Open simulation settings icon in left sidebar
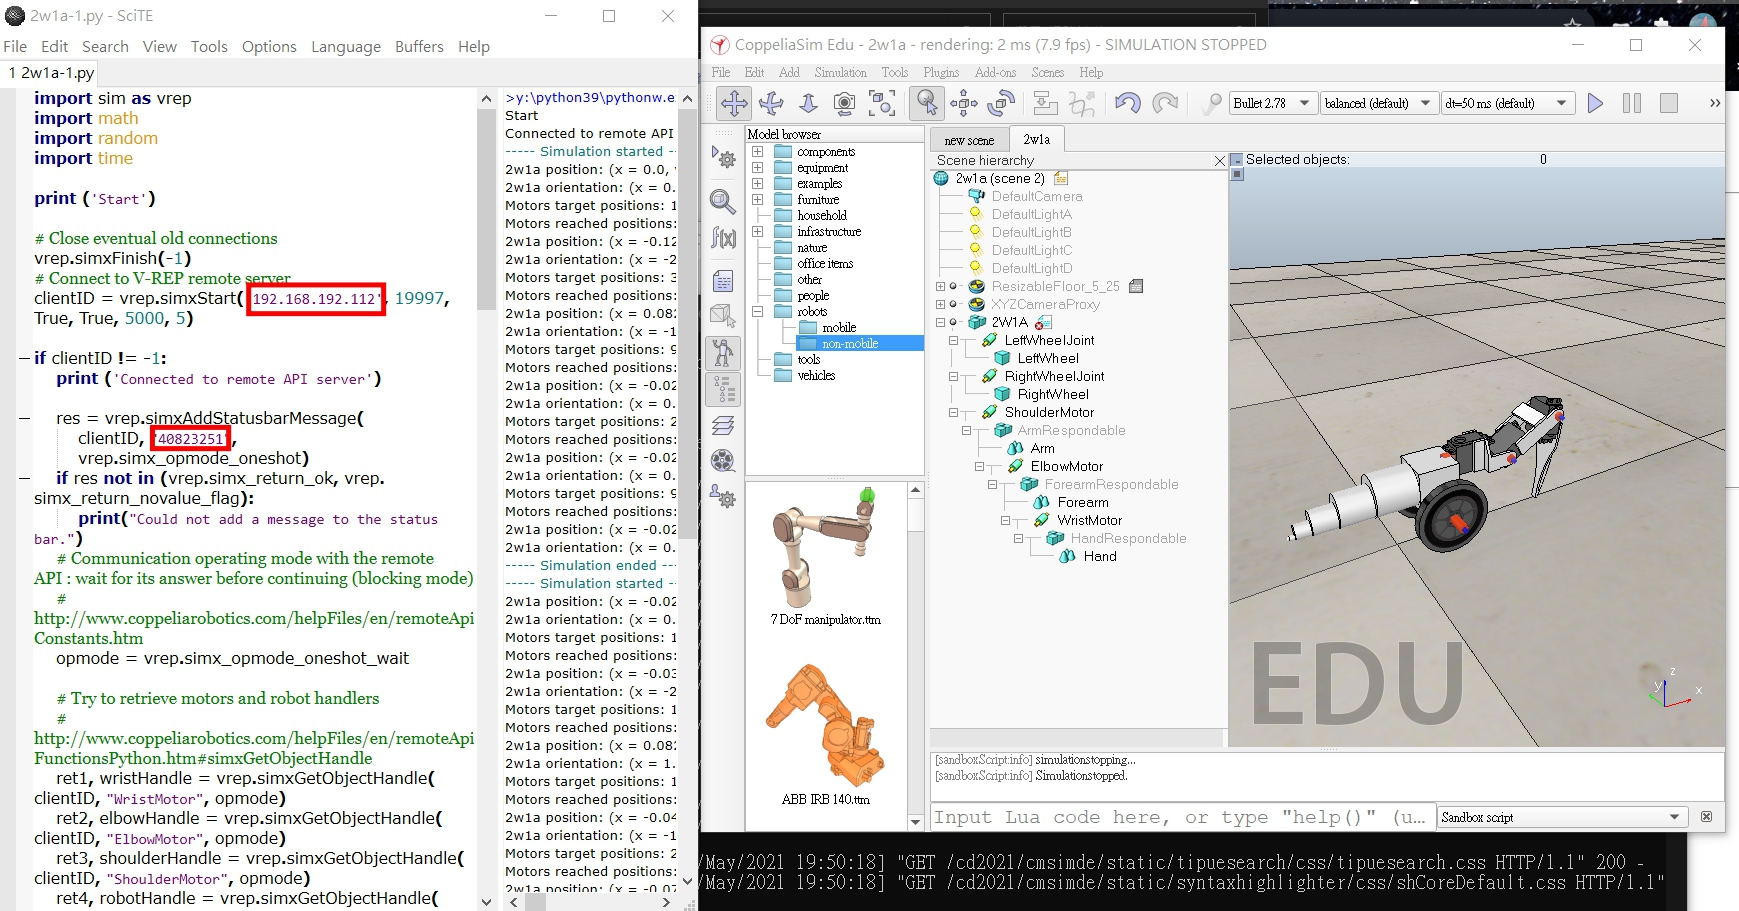Image resolution: width=1739 pixels, height=911 pixels. click(x=723, y=157)
